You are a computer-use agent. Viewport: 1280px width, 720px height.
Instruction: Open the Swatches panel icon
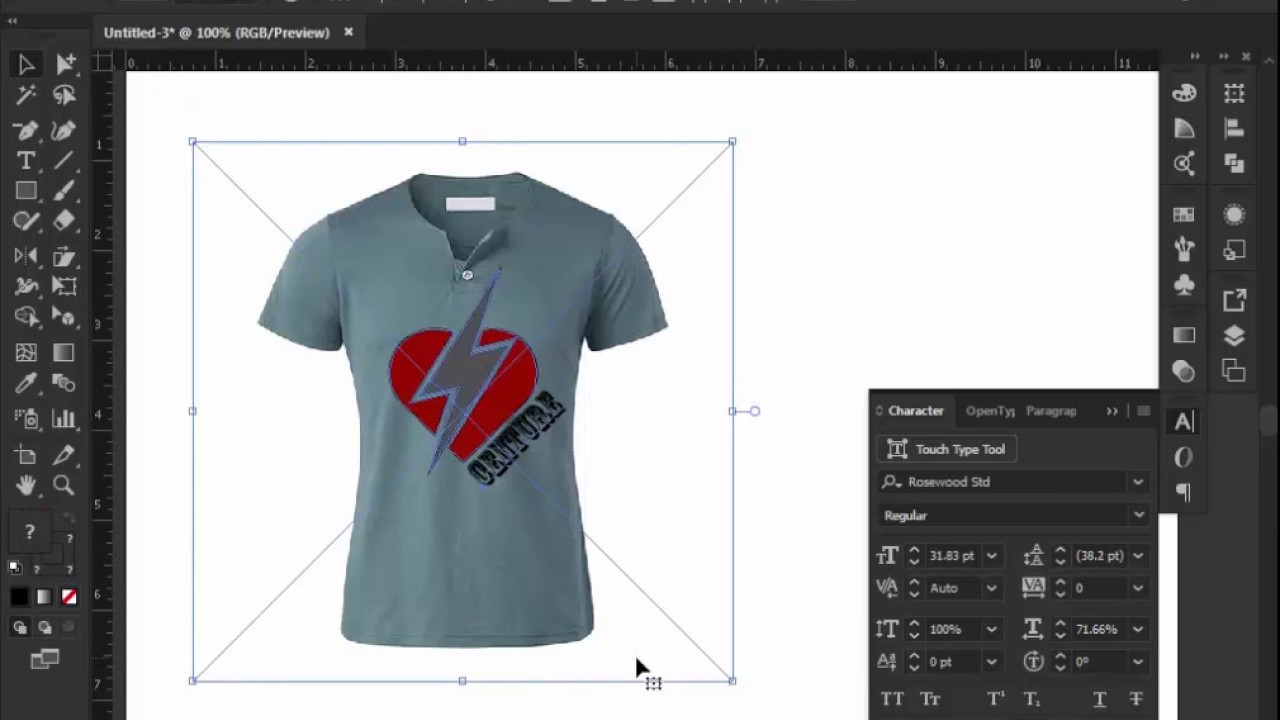click(1184, 214)
